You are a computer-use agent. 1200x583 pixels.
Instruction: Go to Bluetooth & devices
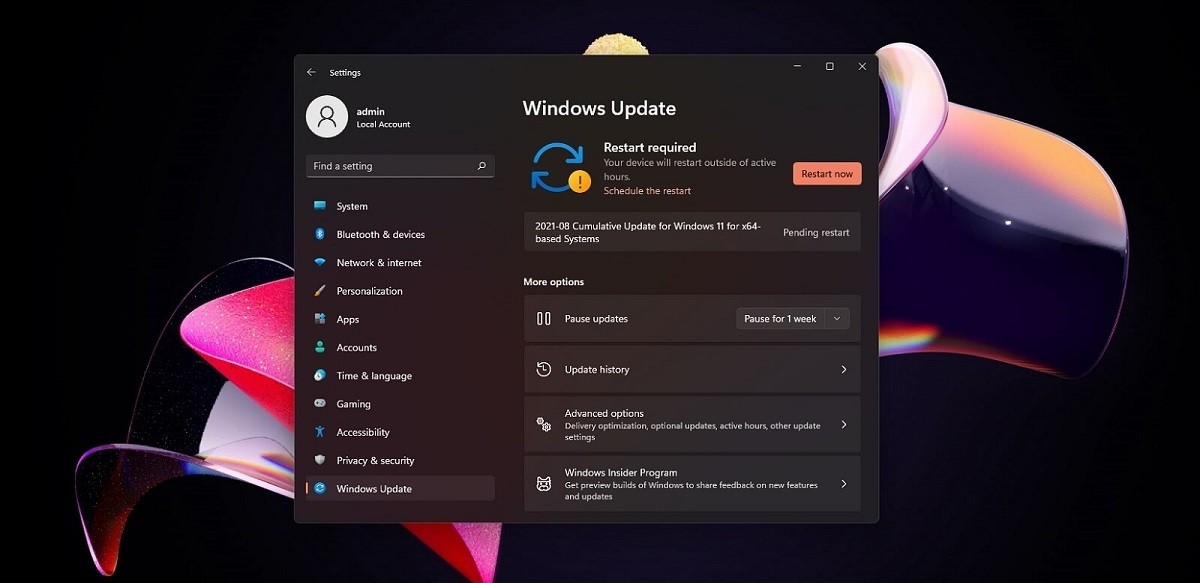pyautogui.click(x=401, y=234)
